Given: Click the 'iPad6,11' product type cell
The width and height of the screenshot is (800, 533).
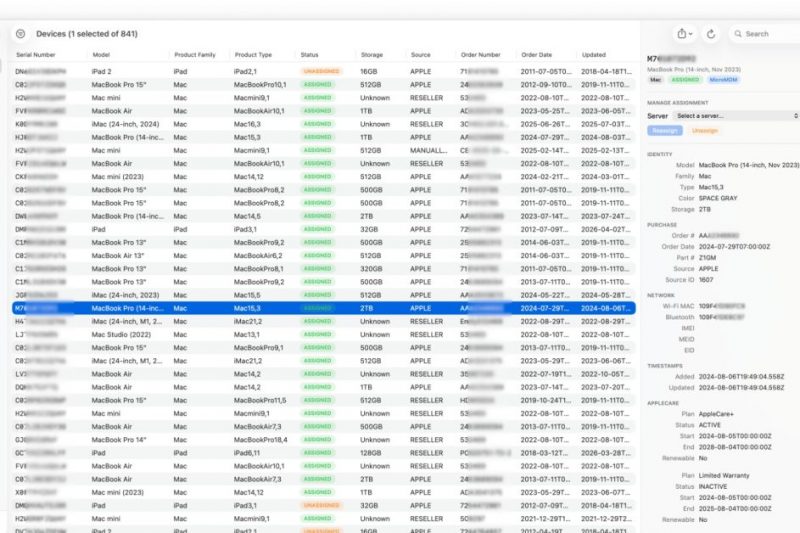Looking at the screenshot, I should [x=247, y=453].
